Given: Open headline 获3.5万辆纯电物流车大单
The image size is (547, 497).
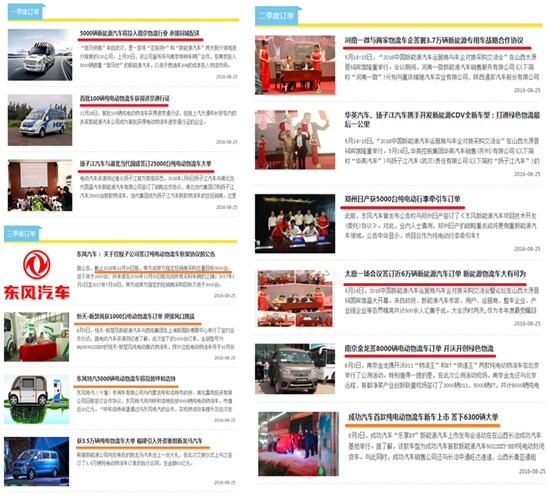Looking at the screenshot, I should [140, 441].
